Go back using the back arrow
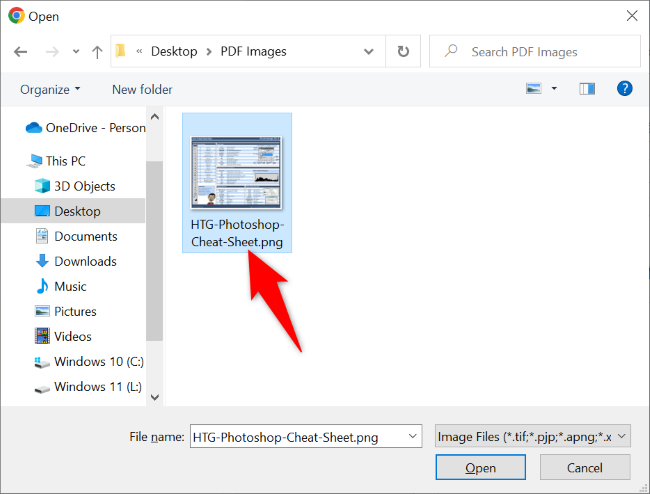Viewport: 650px width, 494px height. click(x=20, y=52)
